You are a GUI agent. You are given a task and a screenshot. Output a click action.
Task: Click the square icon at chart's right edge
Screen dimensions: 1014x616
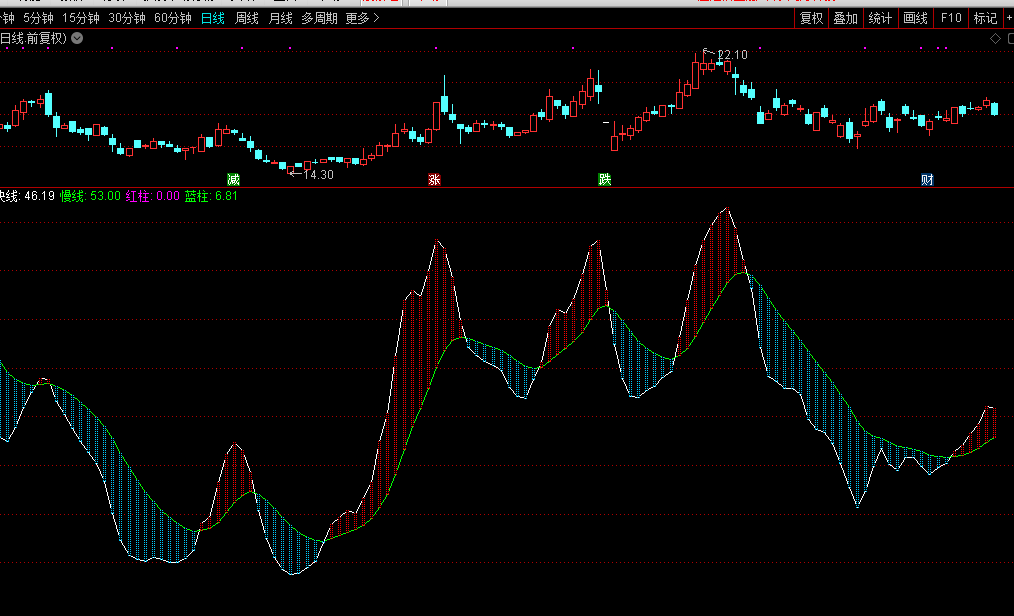point(1009,39)
